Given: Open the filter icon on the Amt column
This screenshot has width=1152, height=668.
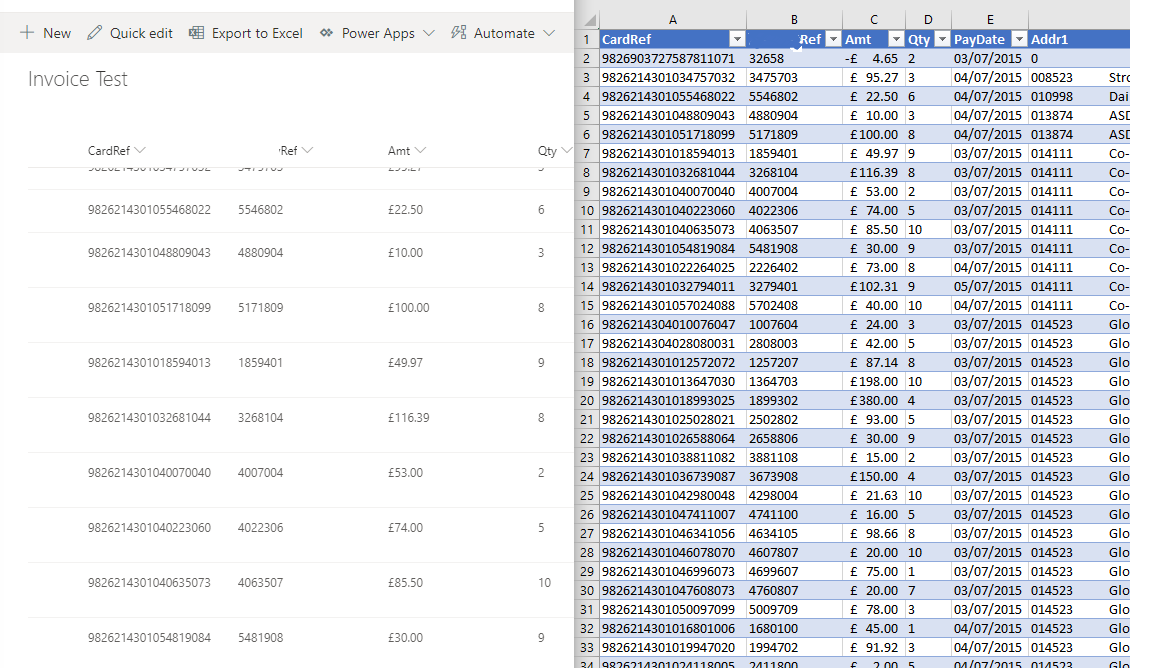Looking at the screenshot, I should pos(894,39).
